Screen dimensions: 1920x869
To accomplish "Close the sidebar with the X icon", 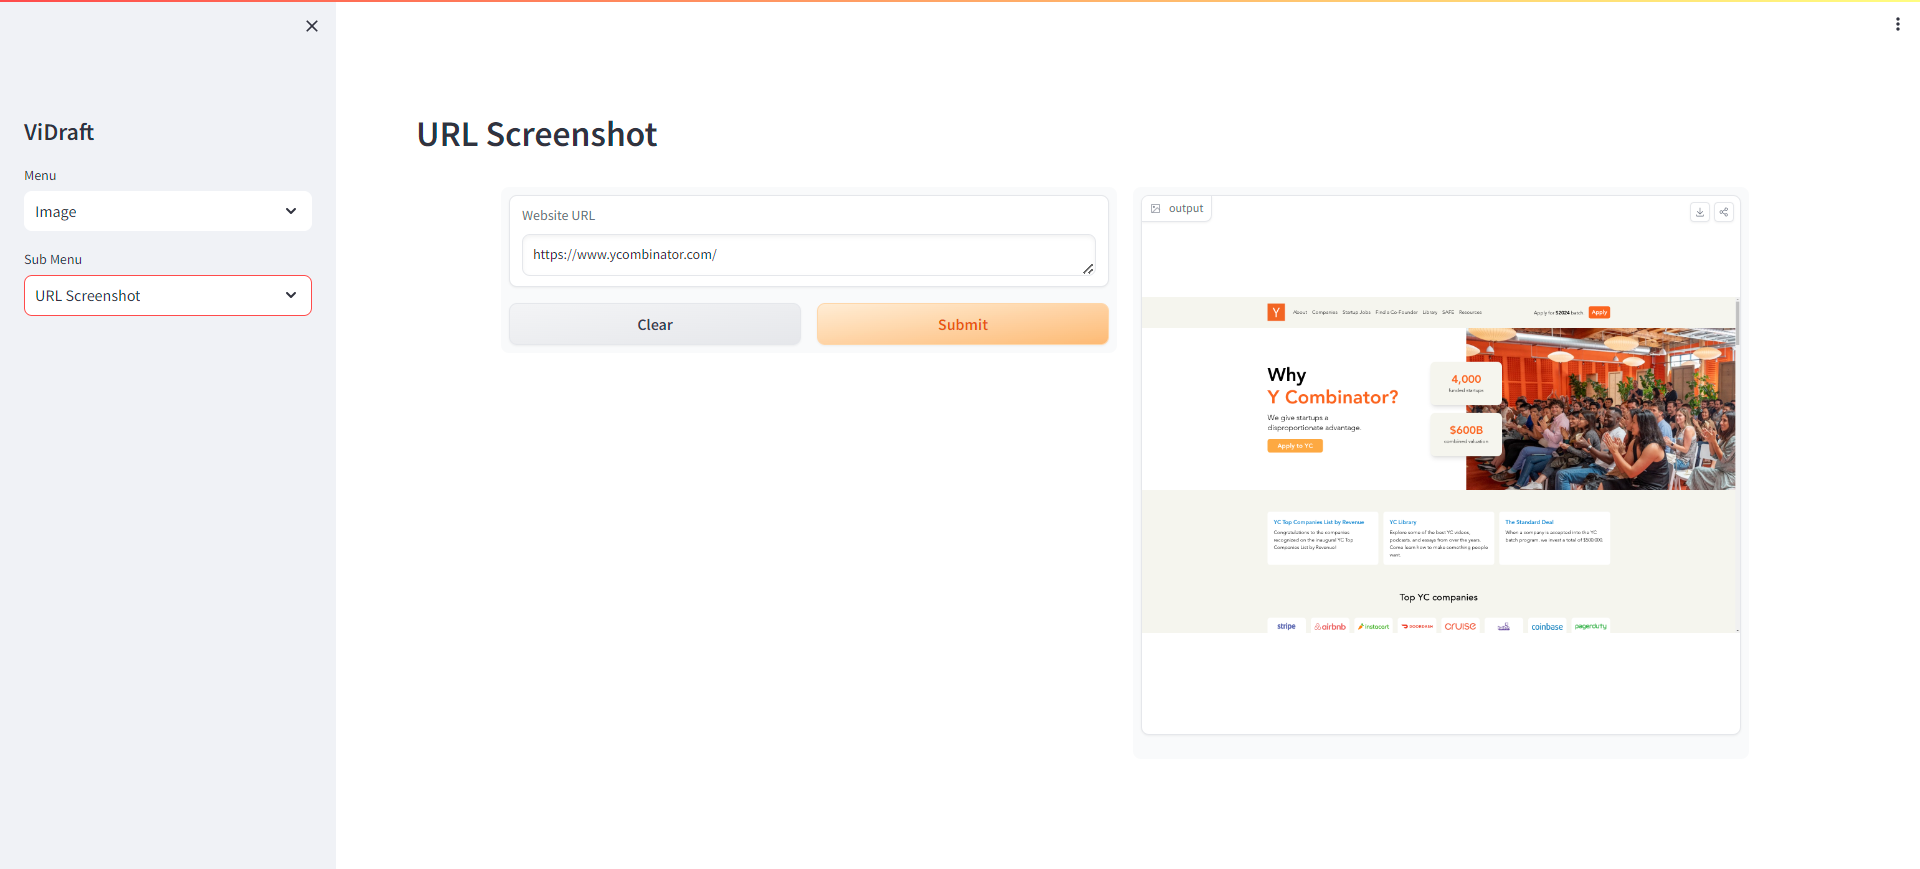I will coord(312,26).
